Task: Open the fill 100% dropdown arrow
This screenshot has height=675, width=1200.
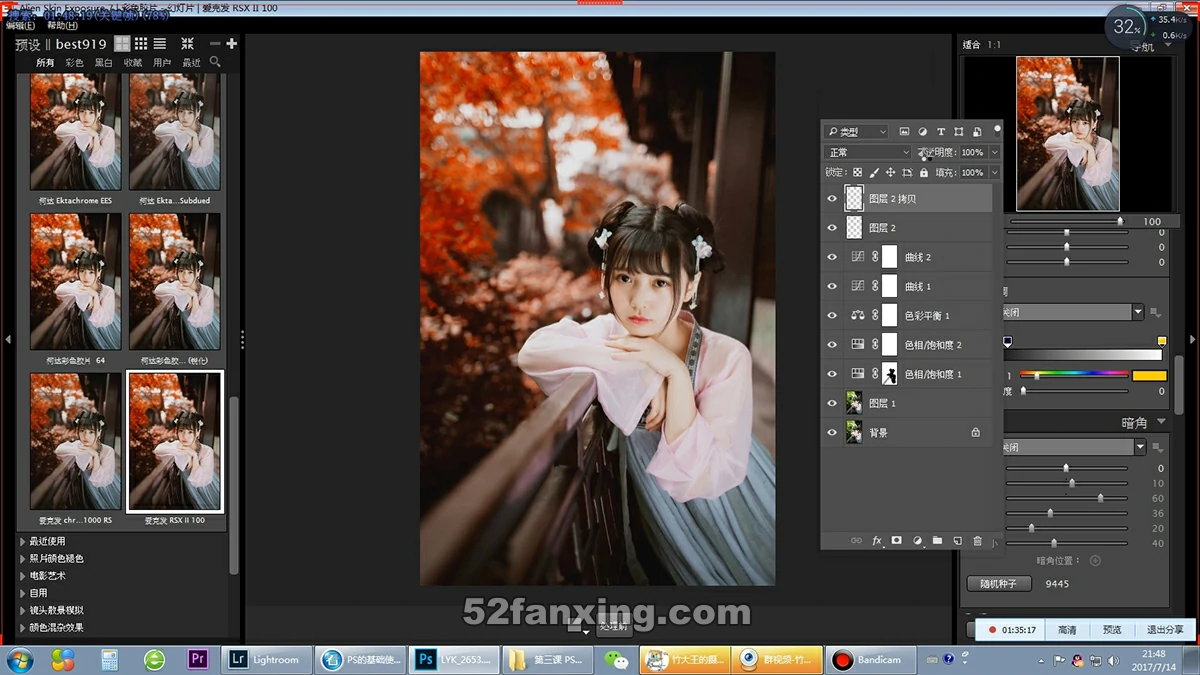Action: (994, 173)
